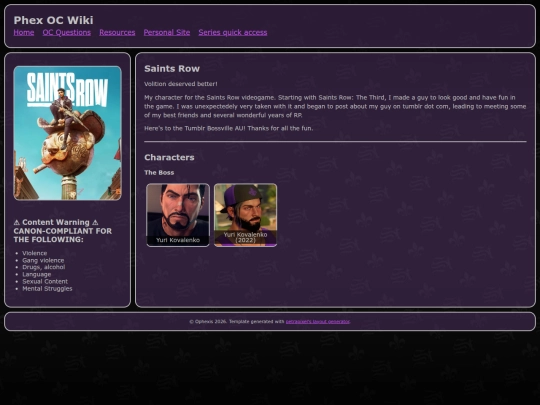
Task: Click the Content Warning heading
Action: (63, 231)
